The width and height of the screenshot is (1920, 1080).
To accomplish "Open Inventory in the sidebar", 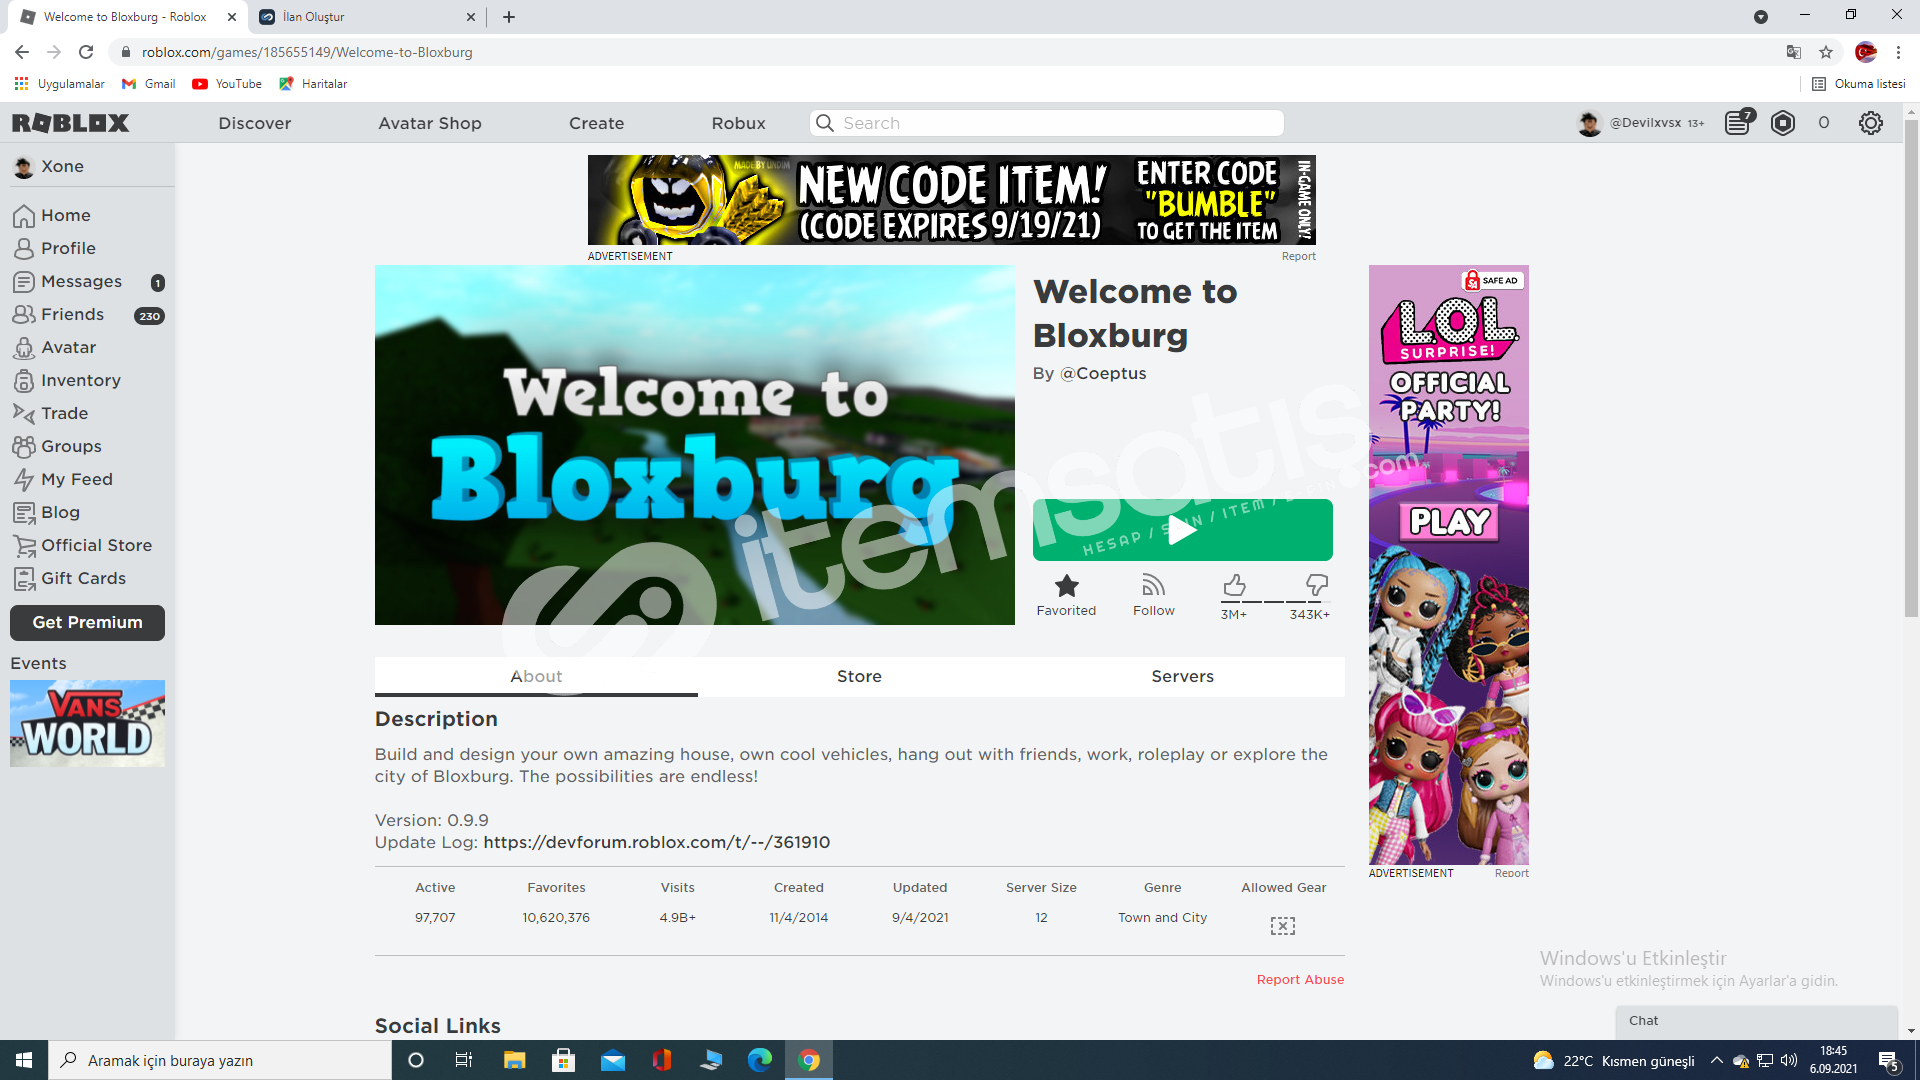I will (80, 380).
